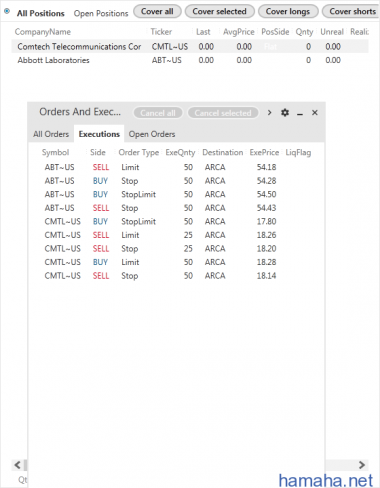This screenshot has height=488, width=380.
Task: Sort executions by Destination column
Action: click(223, 153)
